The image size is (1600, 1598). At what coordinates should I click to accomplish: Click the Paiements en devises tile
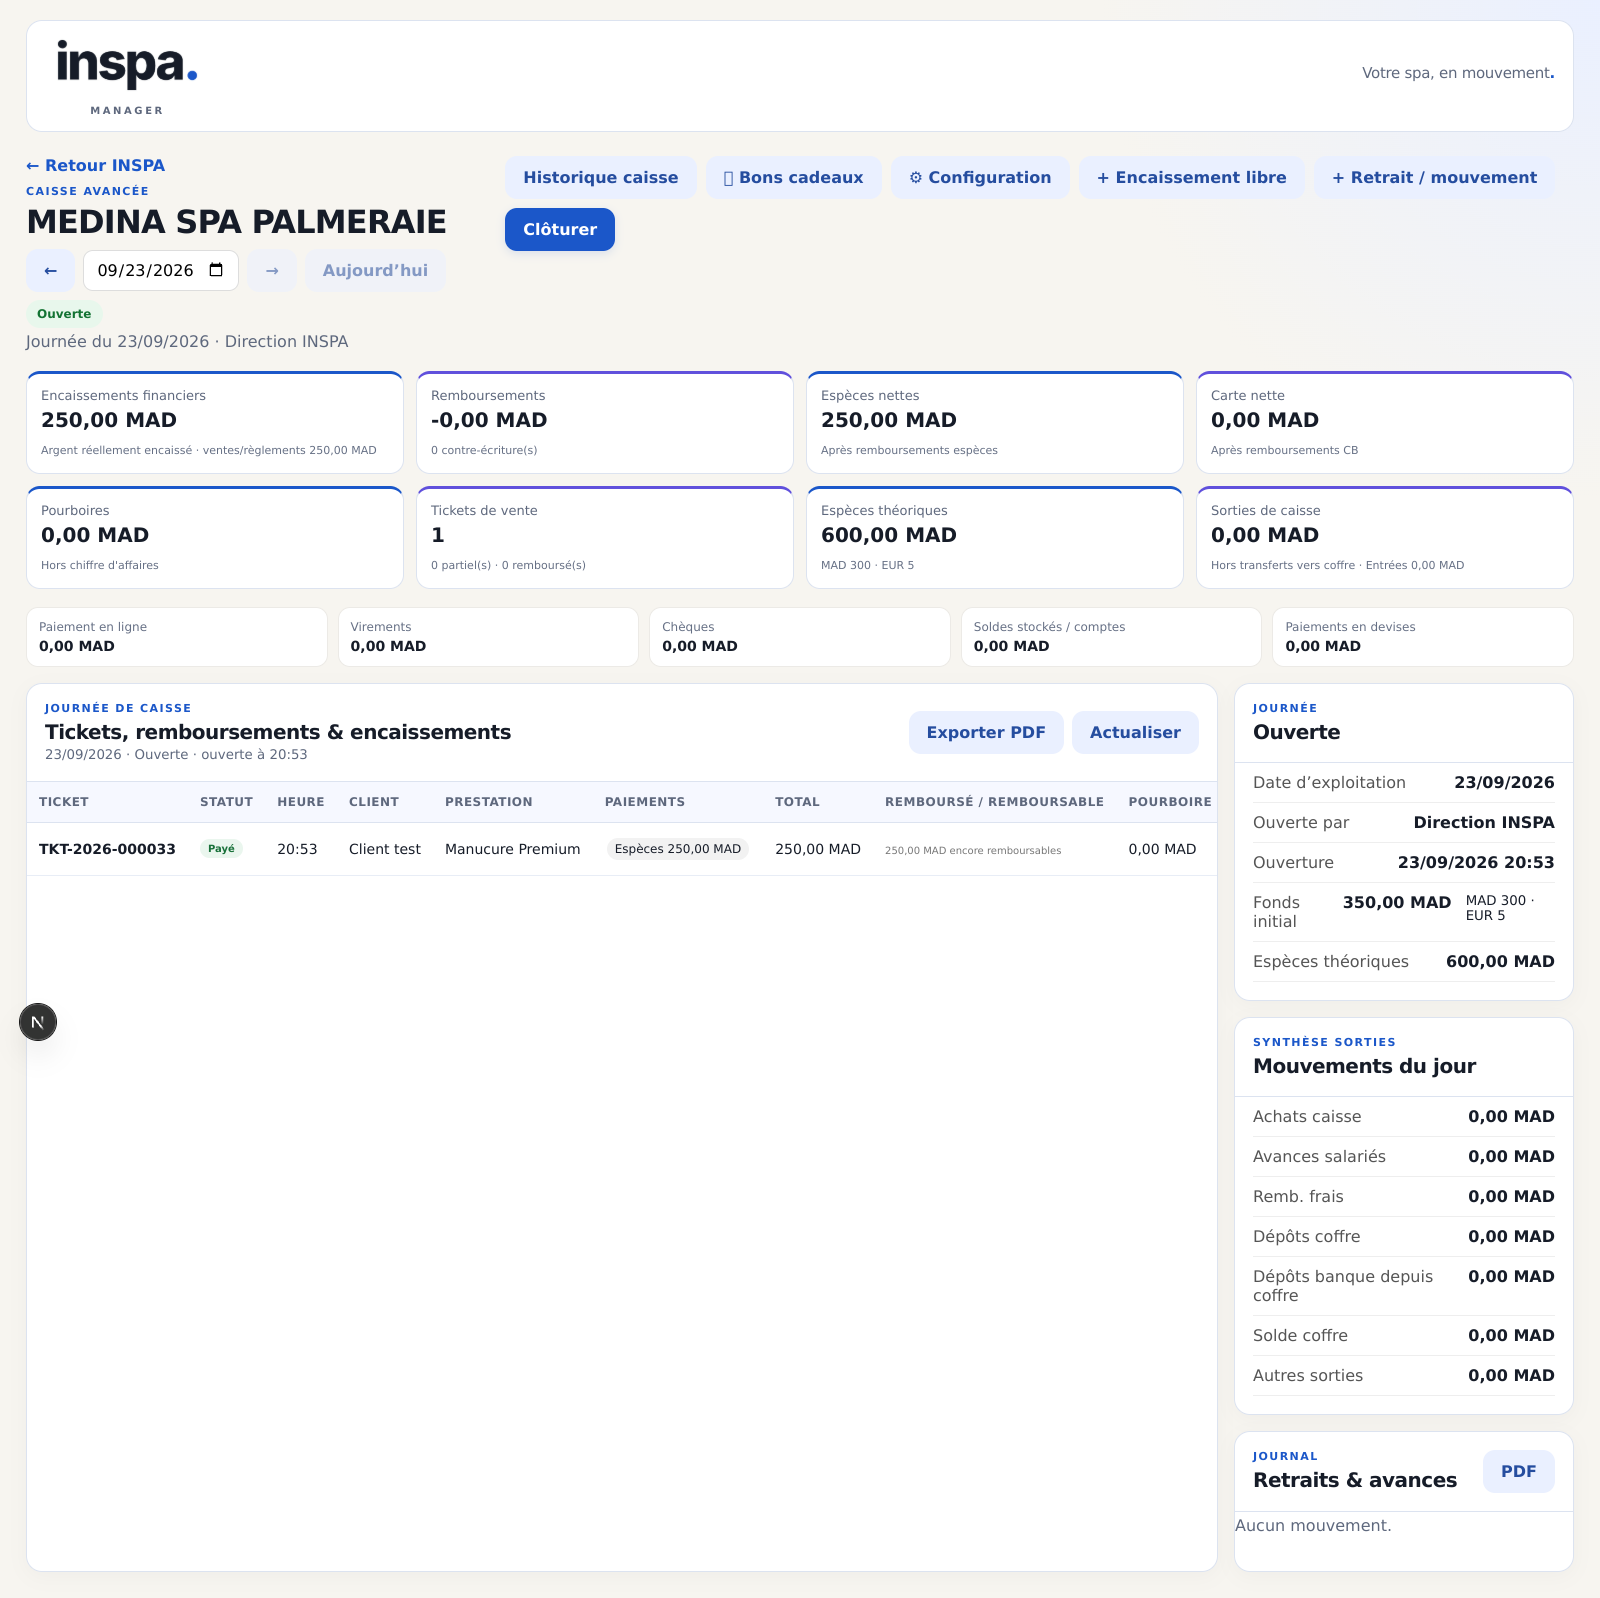tap(1423, 637)
